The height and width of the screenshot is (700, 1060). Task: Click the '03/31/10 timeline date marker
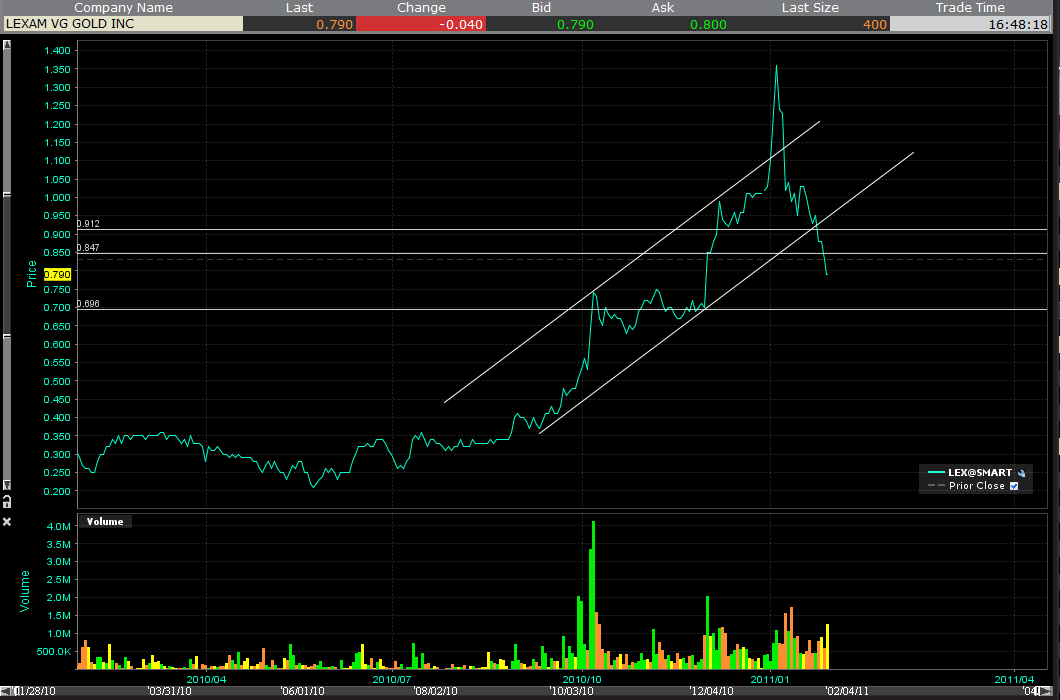[x=169, y=691]
